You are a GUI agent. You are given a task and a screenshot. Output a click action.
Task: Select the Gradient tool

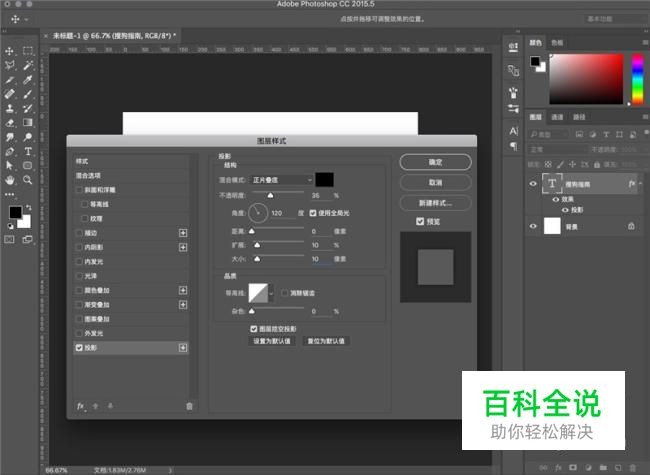click(x=28, y=122)
